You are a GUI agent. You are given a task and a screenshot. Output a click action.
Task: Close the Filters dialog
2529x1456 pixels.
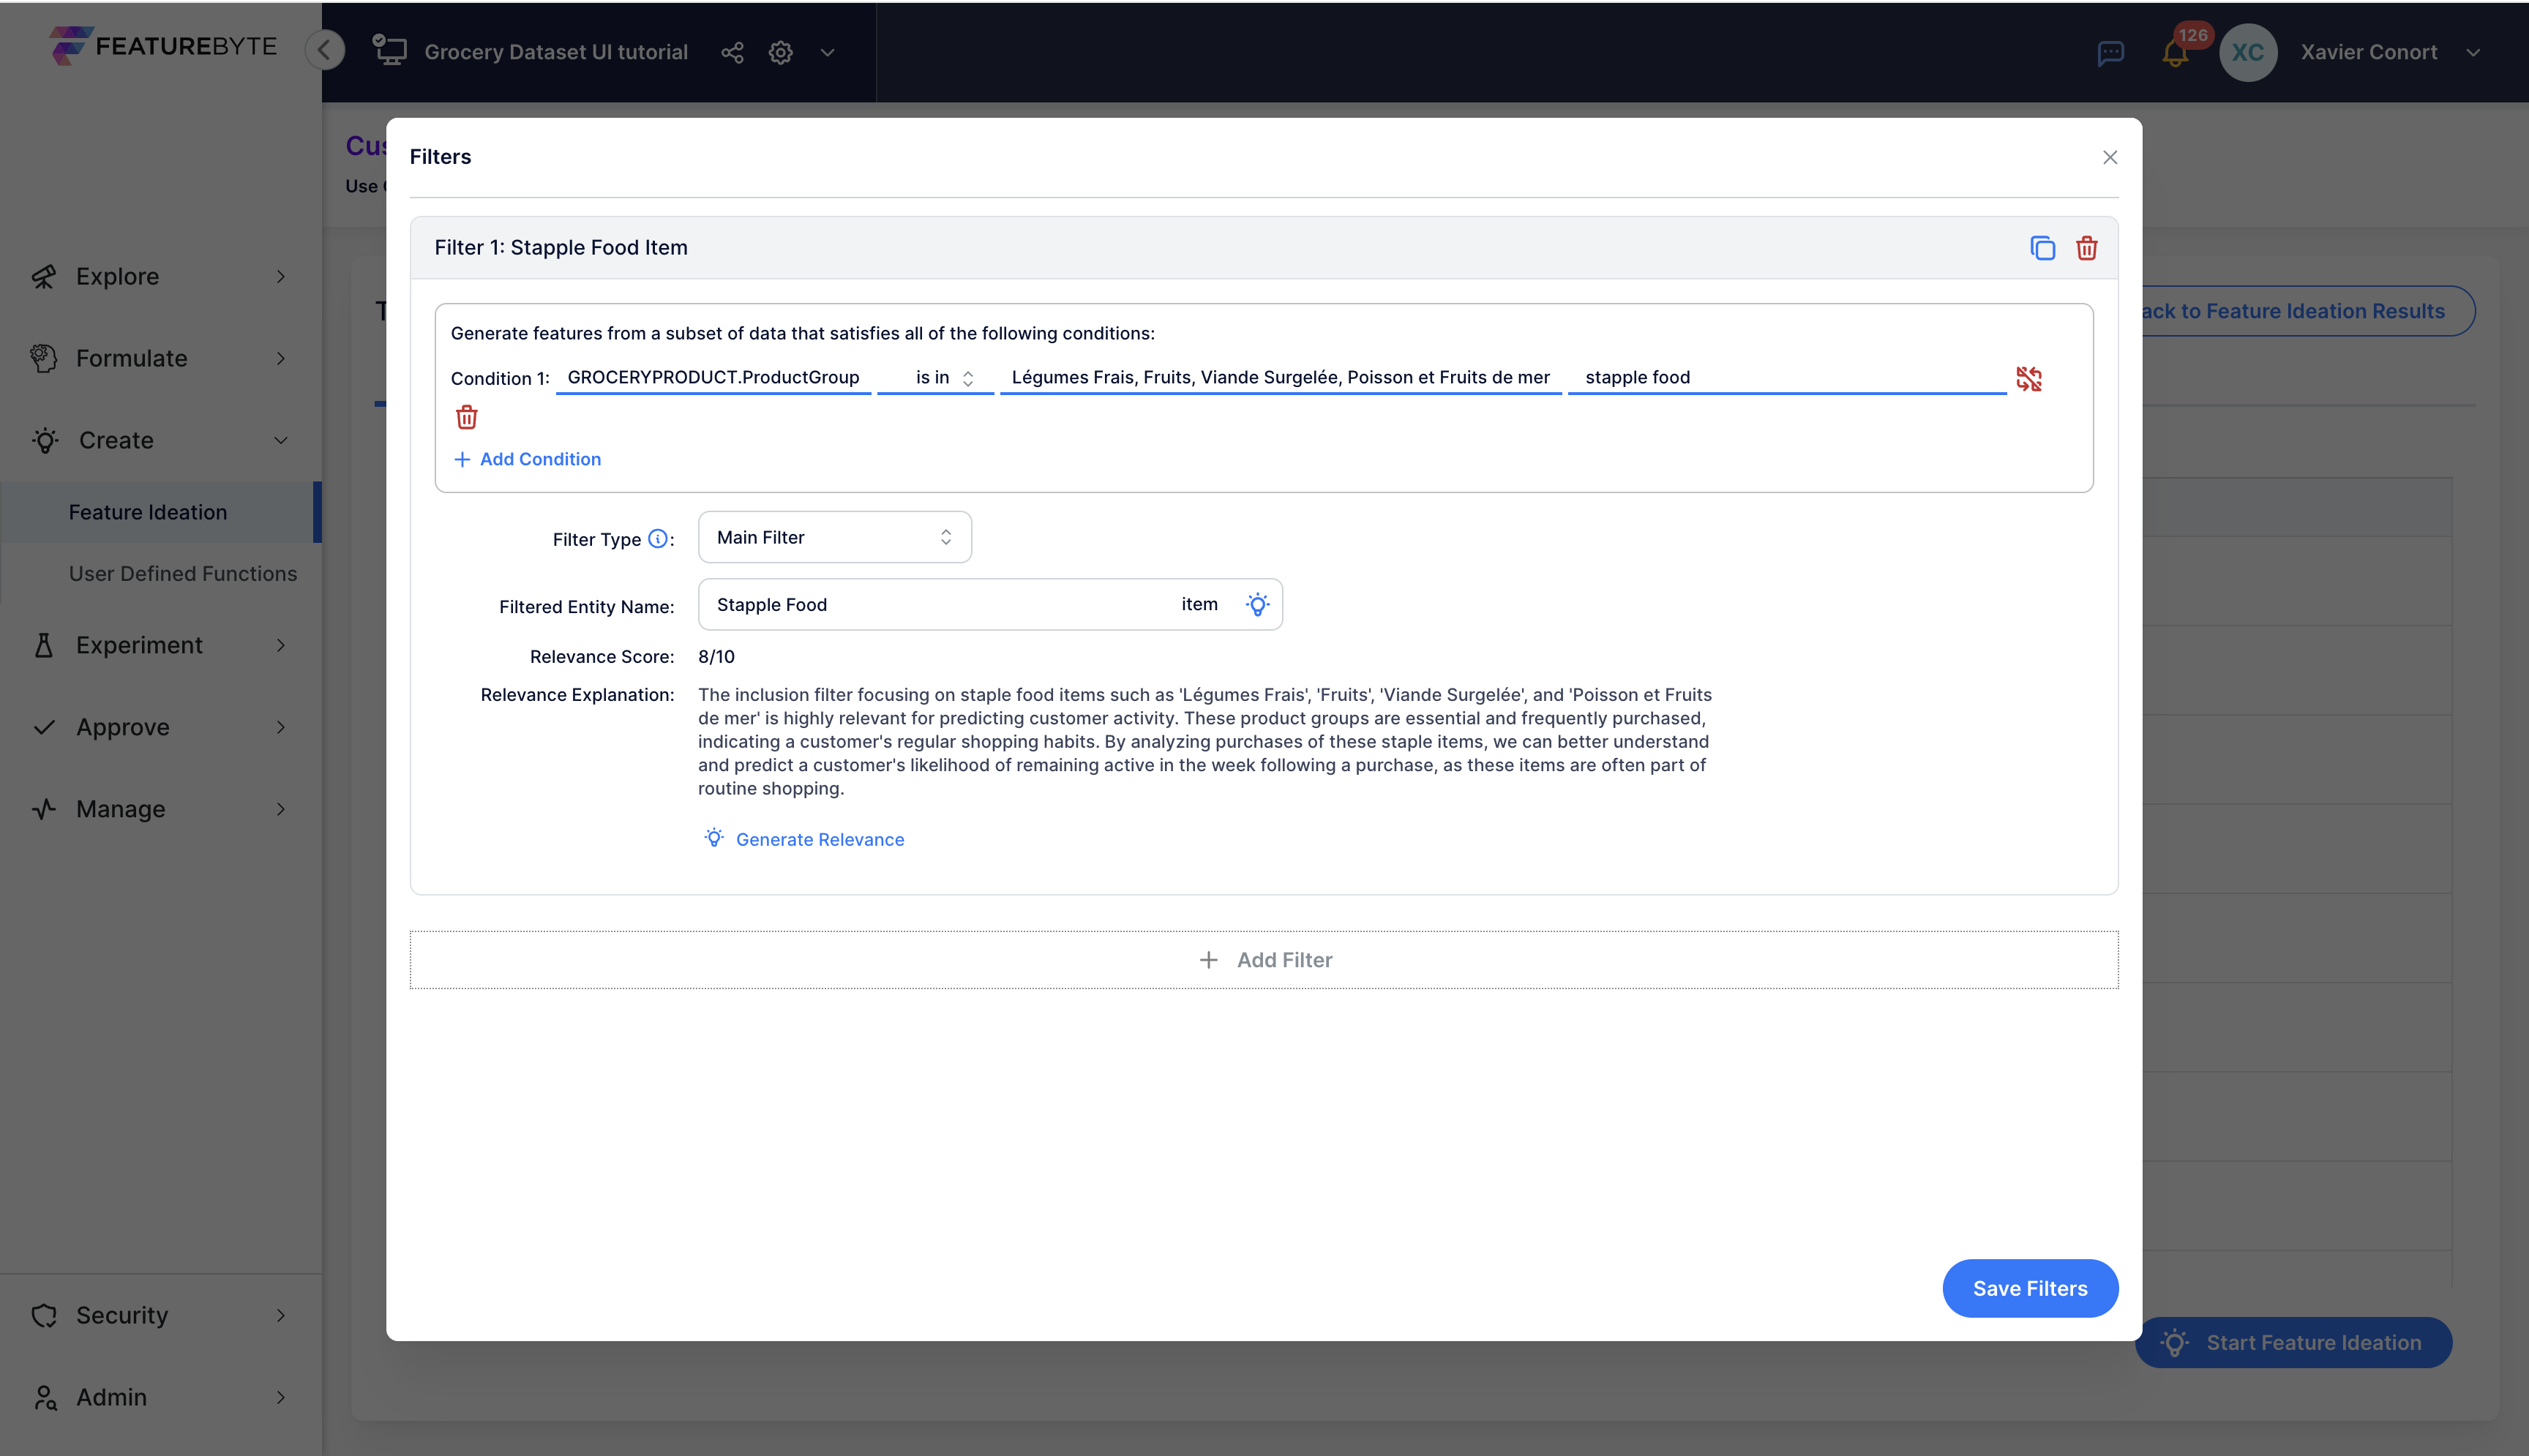point(2109,157)
